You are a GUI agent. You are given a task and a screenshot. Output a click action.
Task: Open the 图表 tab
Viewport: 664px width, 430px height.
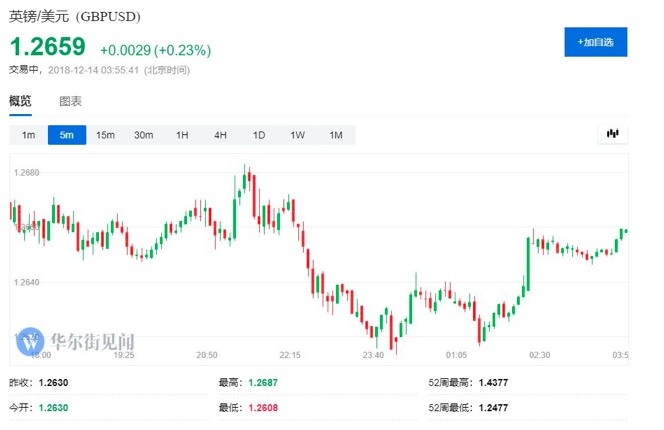(x=70, y=101)
